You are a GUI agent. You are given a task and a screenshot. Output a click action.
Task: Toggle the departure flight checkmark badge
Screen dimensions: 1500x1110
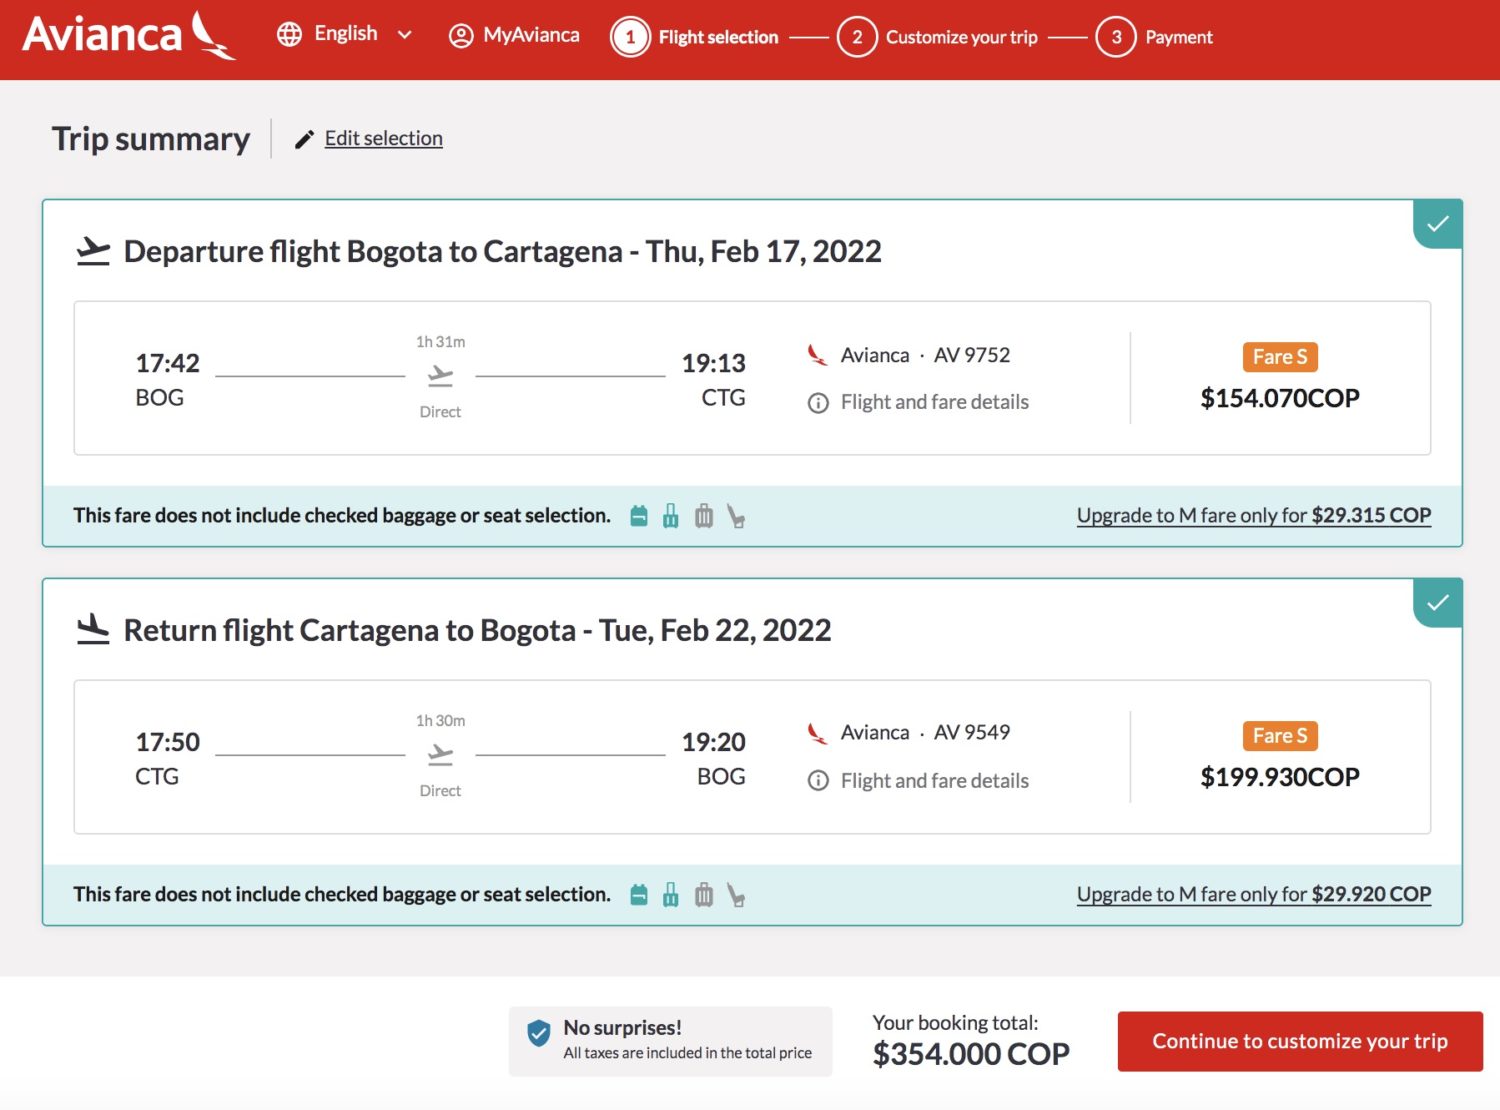[1438, 224]
